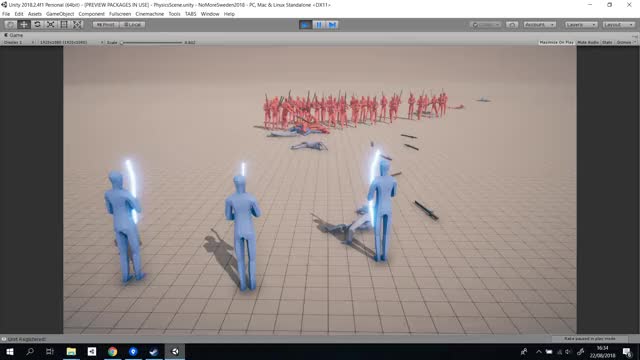Viewport: 640px width, 360px height.
Task: Click the Step frame button
Action: click(x=332, y=24)
